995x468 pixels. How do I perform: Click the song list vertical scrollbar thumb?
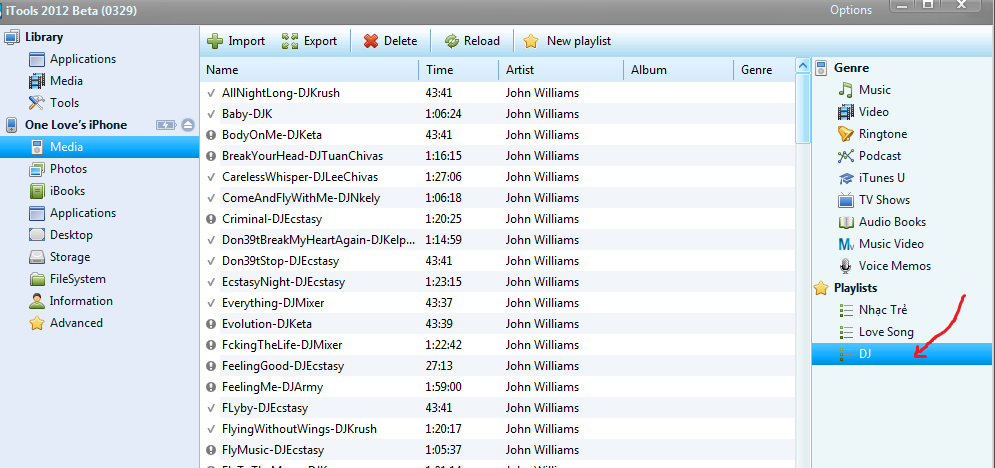pos(803,108)
